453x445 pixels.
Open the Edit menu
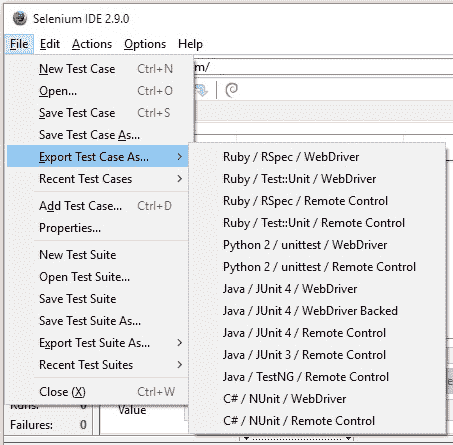50,44
